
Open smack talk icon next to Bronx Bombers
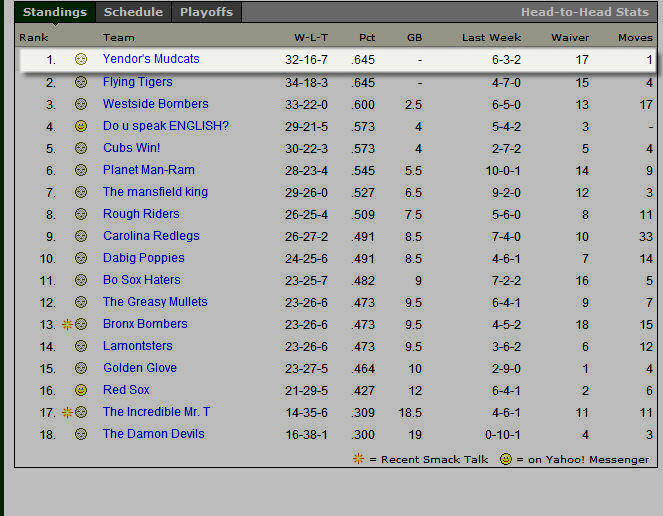[67, 325]
